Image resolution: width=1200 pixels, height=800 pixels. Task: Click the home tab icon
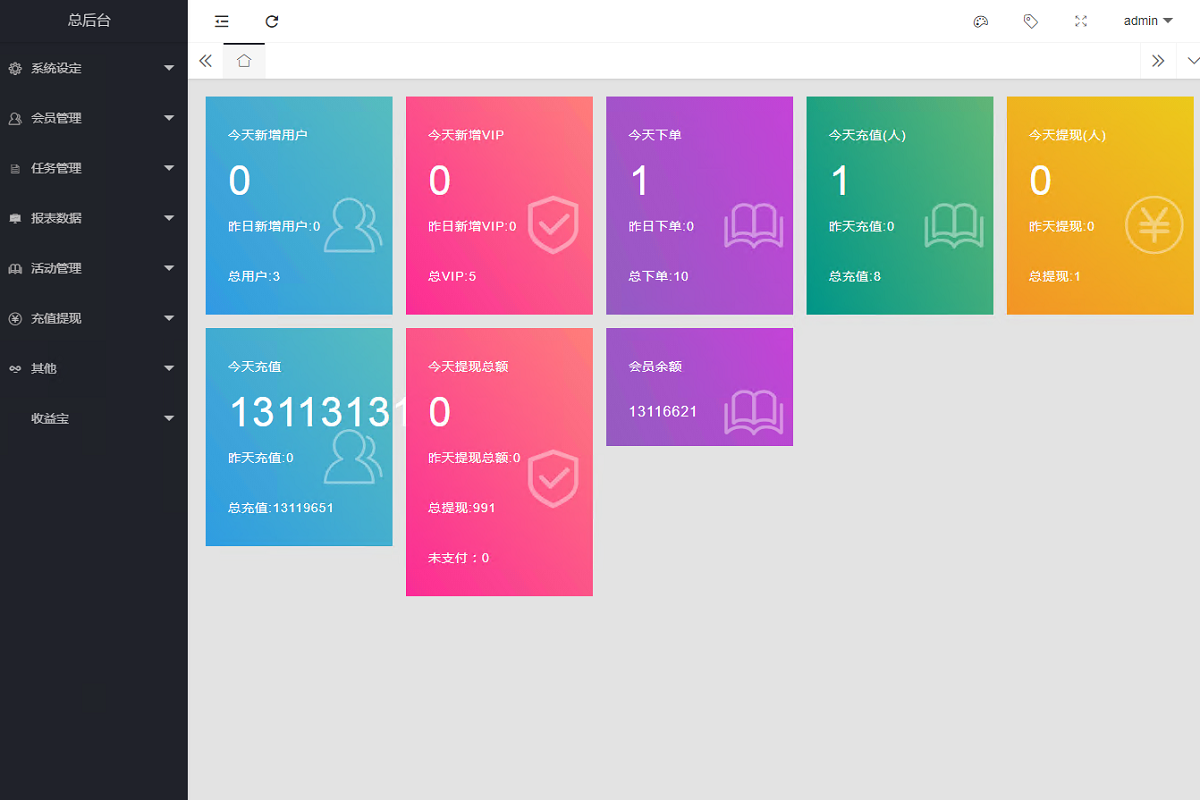(x=244, y=61)
